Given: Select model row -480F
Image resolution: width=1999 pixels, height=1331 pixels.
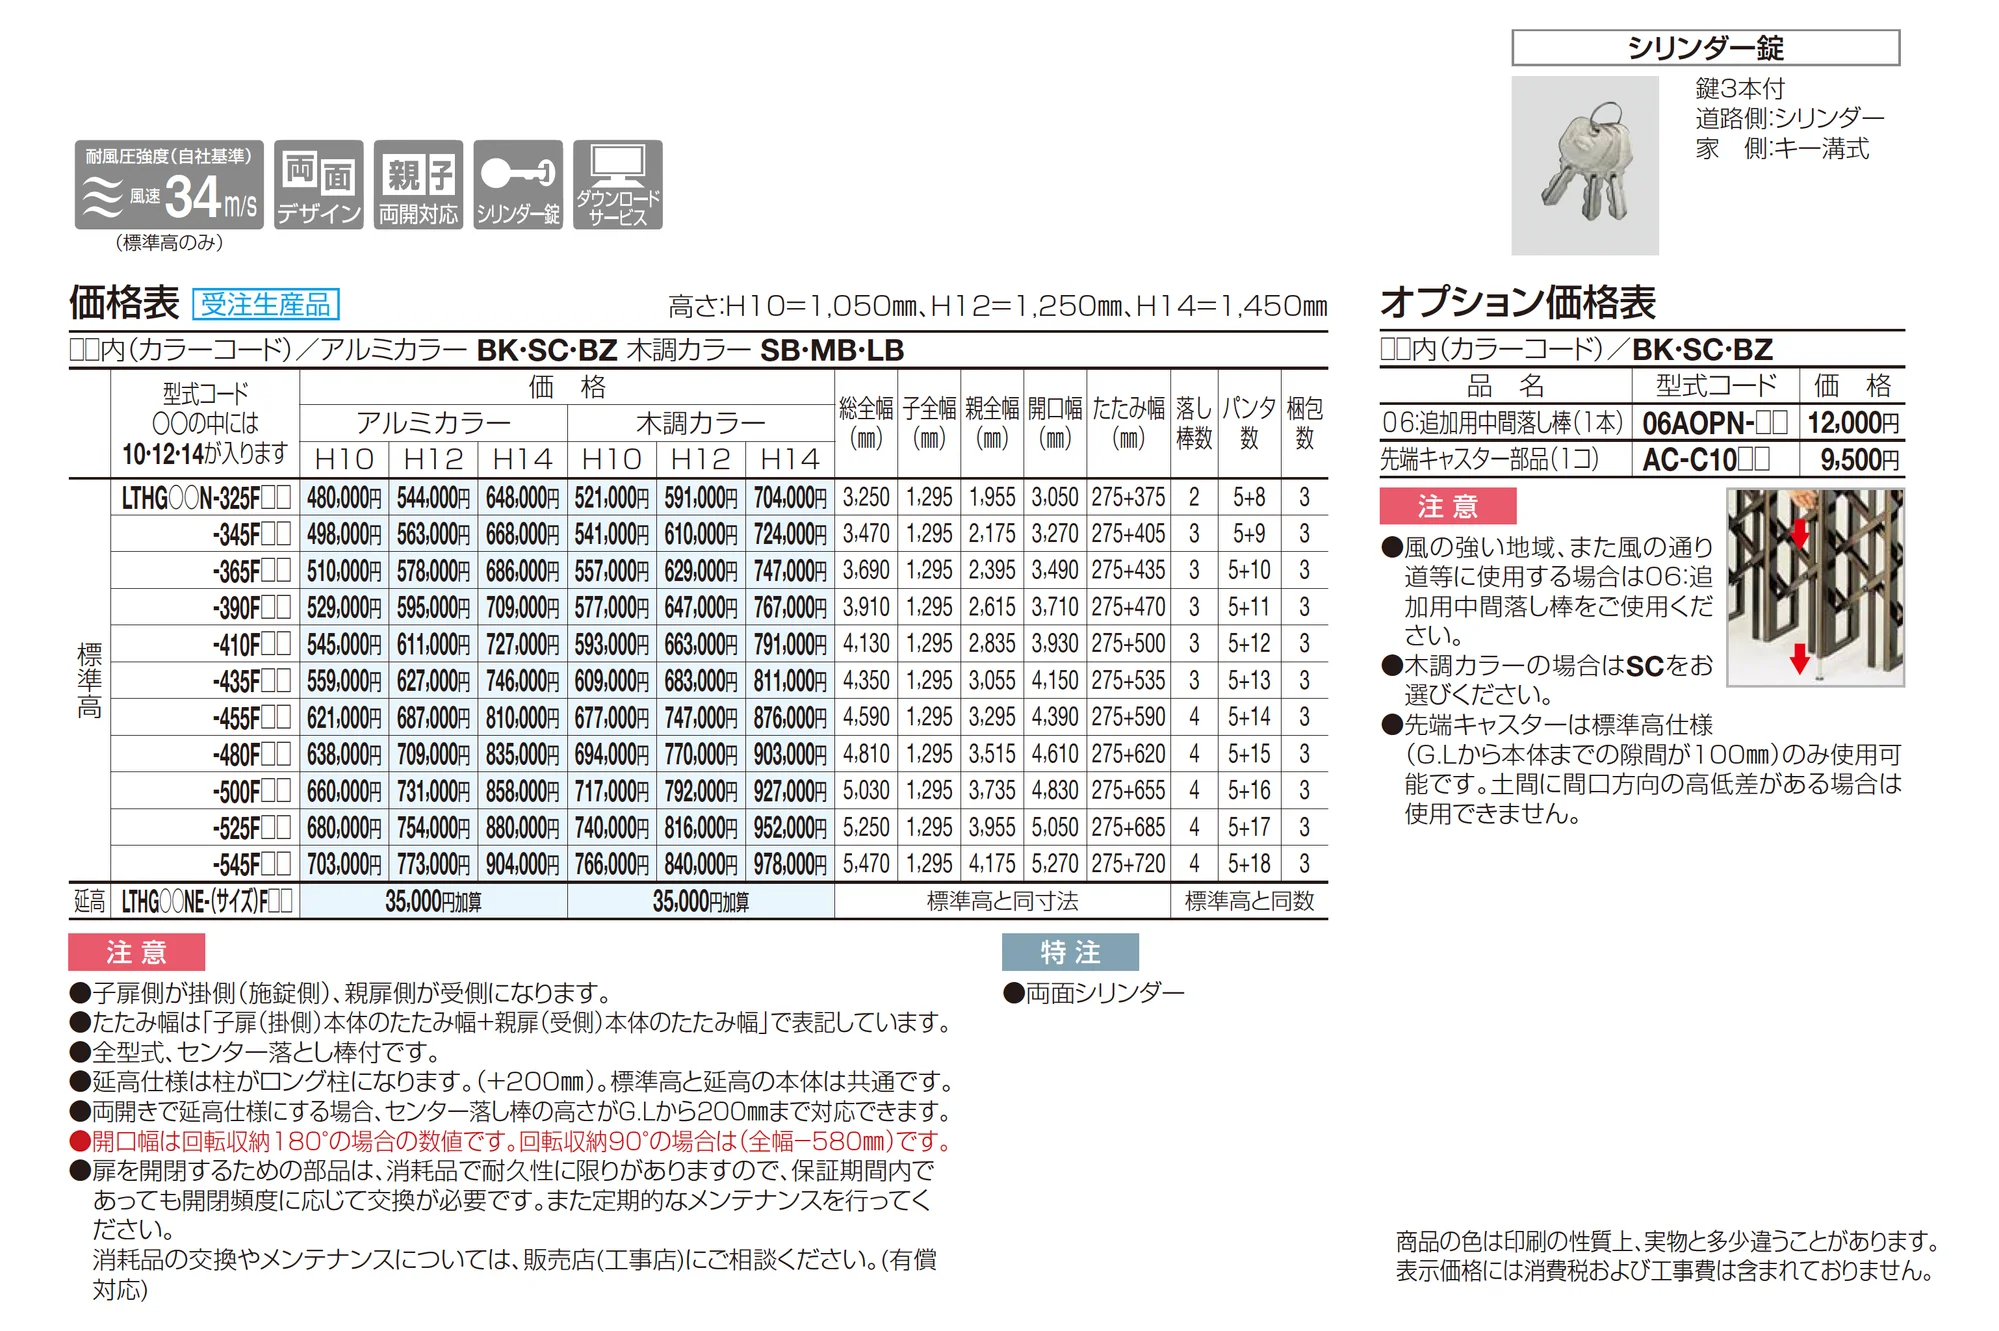Looking at the screenshot, I should click(x=251, y=754).
